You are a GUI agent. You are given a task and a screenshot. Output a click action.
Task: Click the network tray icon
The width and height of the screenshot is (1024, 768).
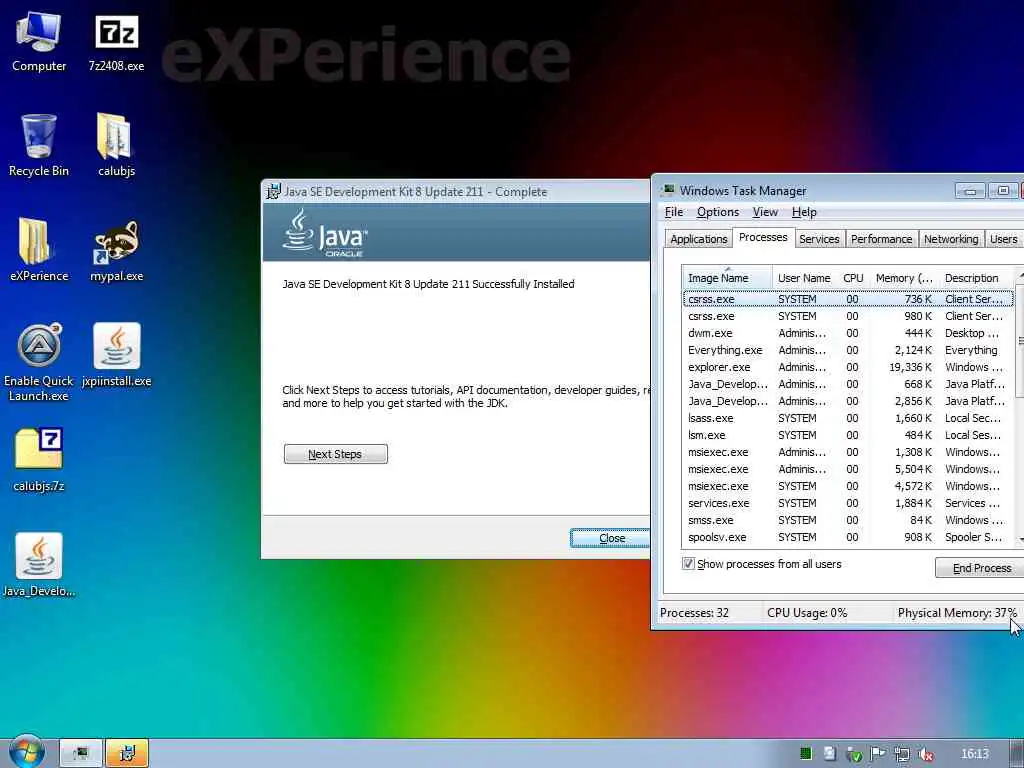point(902,754)
